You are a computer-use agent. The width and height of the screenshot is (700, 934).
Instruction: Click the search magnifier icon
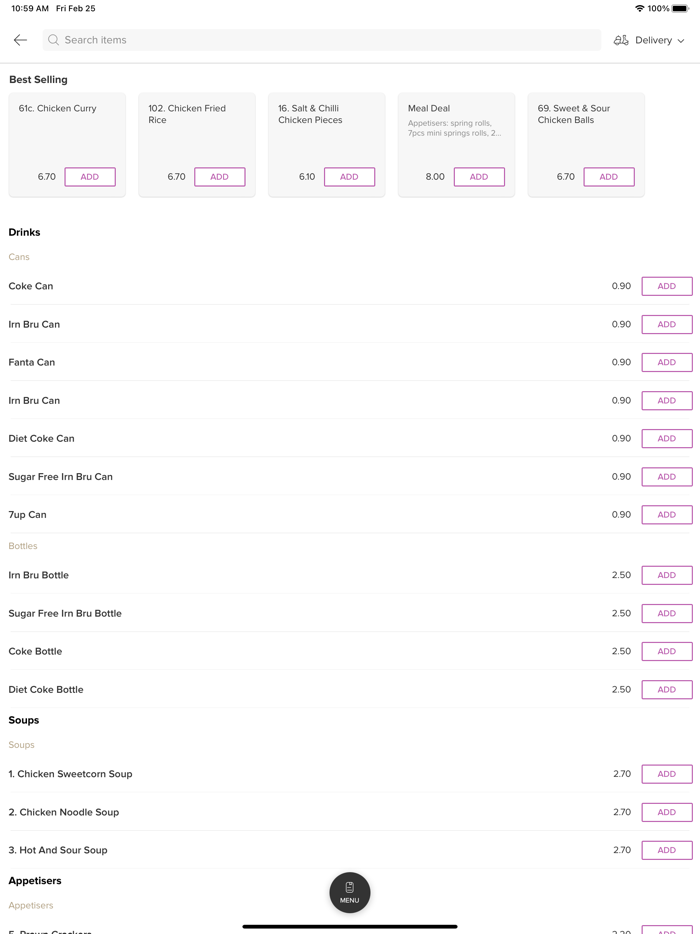pyautogui.click(x=54, y=40)
